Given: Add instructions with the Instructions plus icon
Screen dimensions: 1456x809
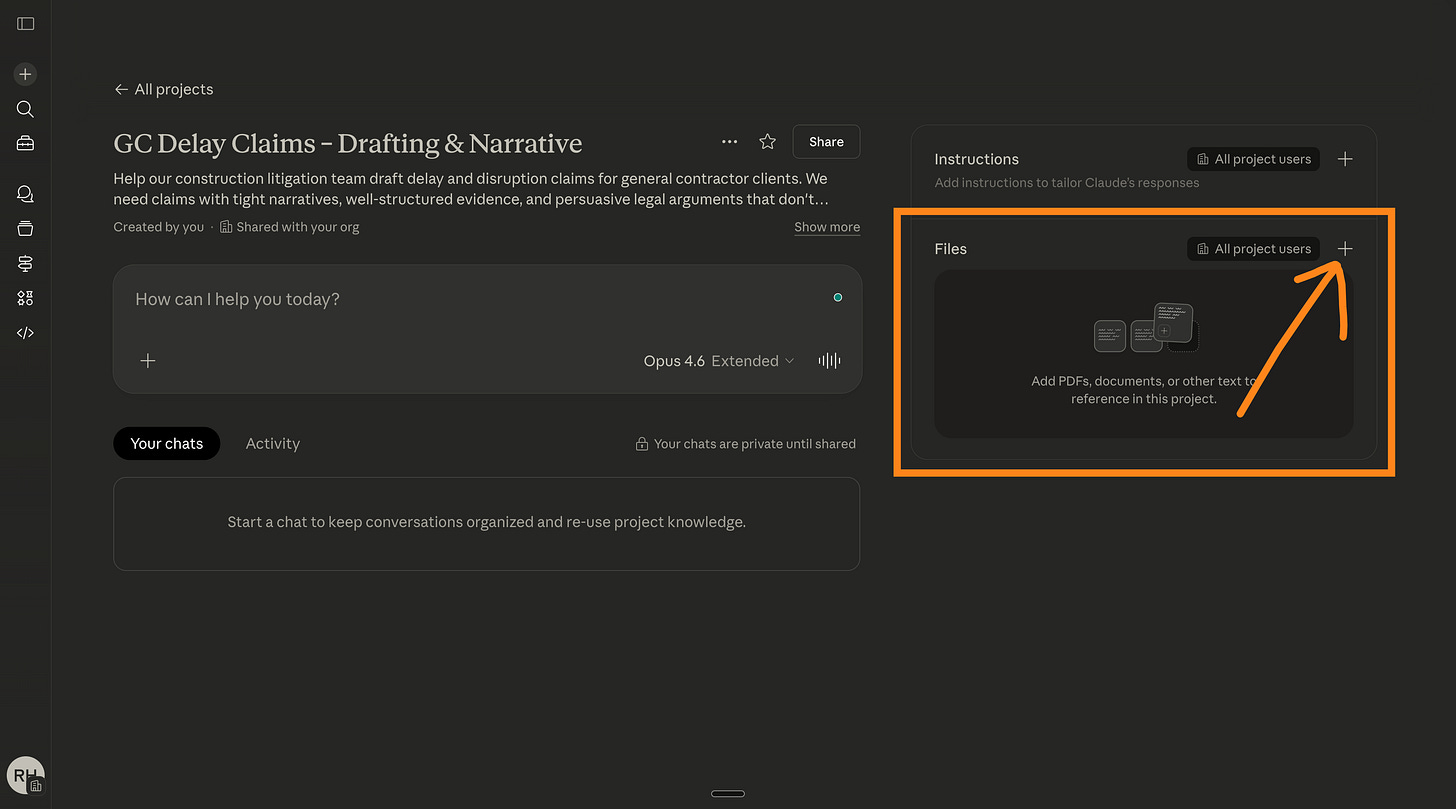Looking at the screenshot, I should coord(1345,159).
